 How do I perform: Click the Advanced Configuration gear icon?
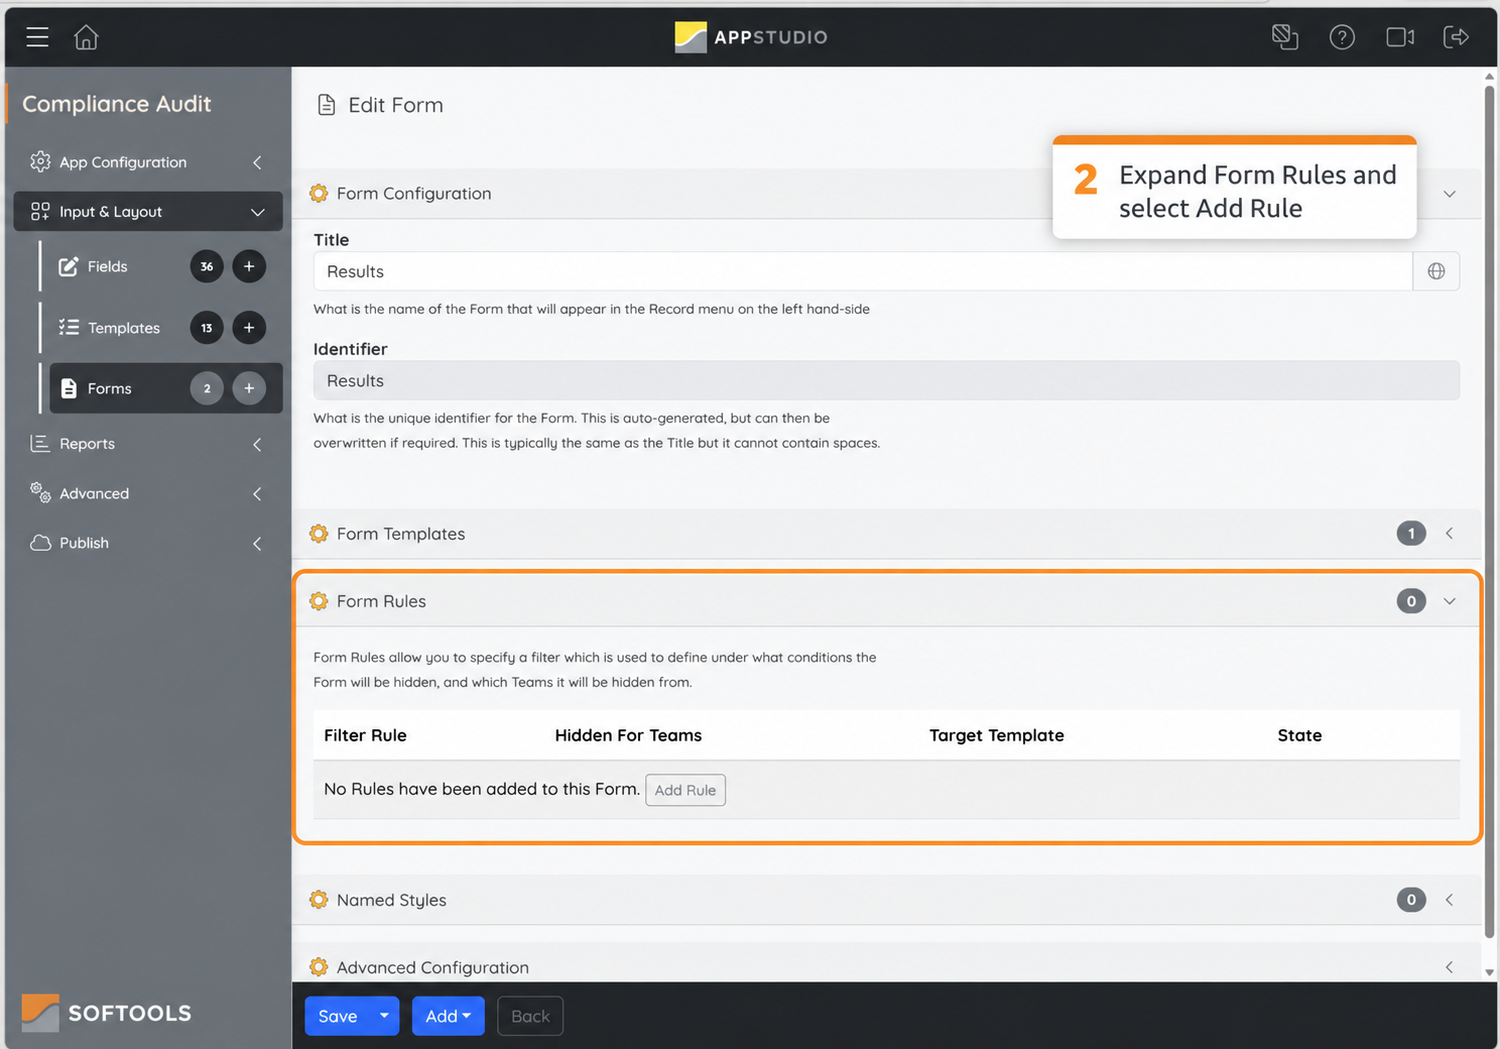[319, 967]
